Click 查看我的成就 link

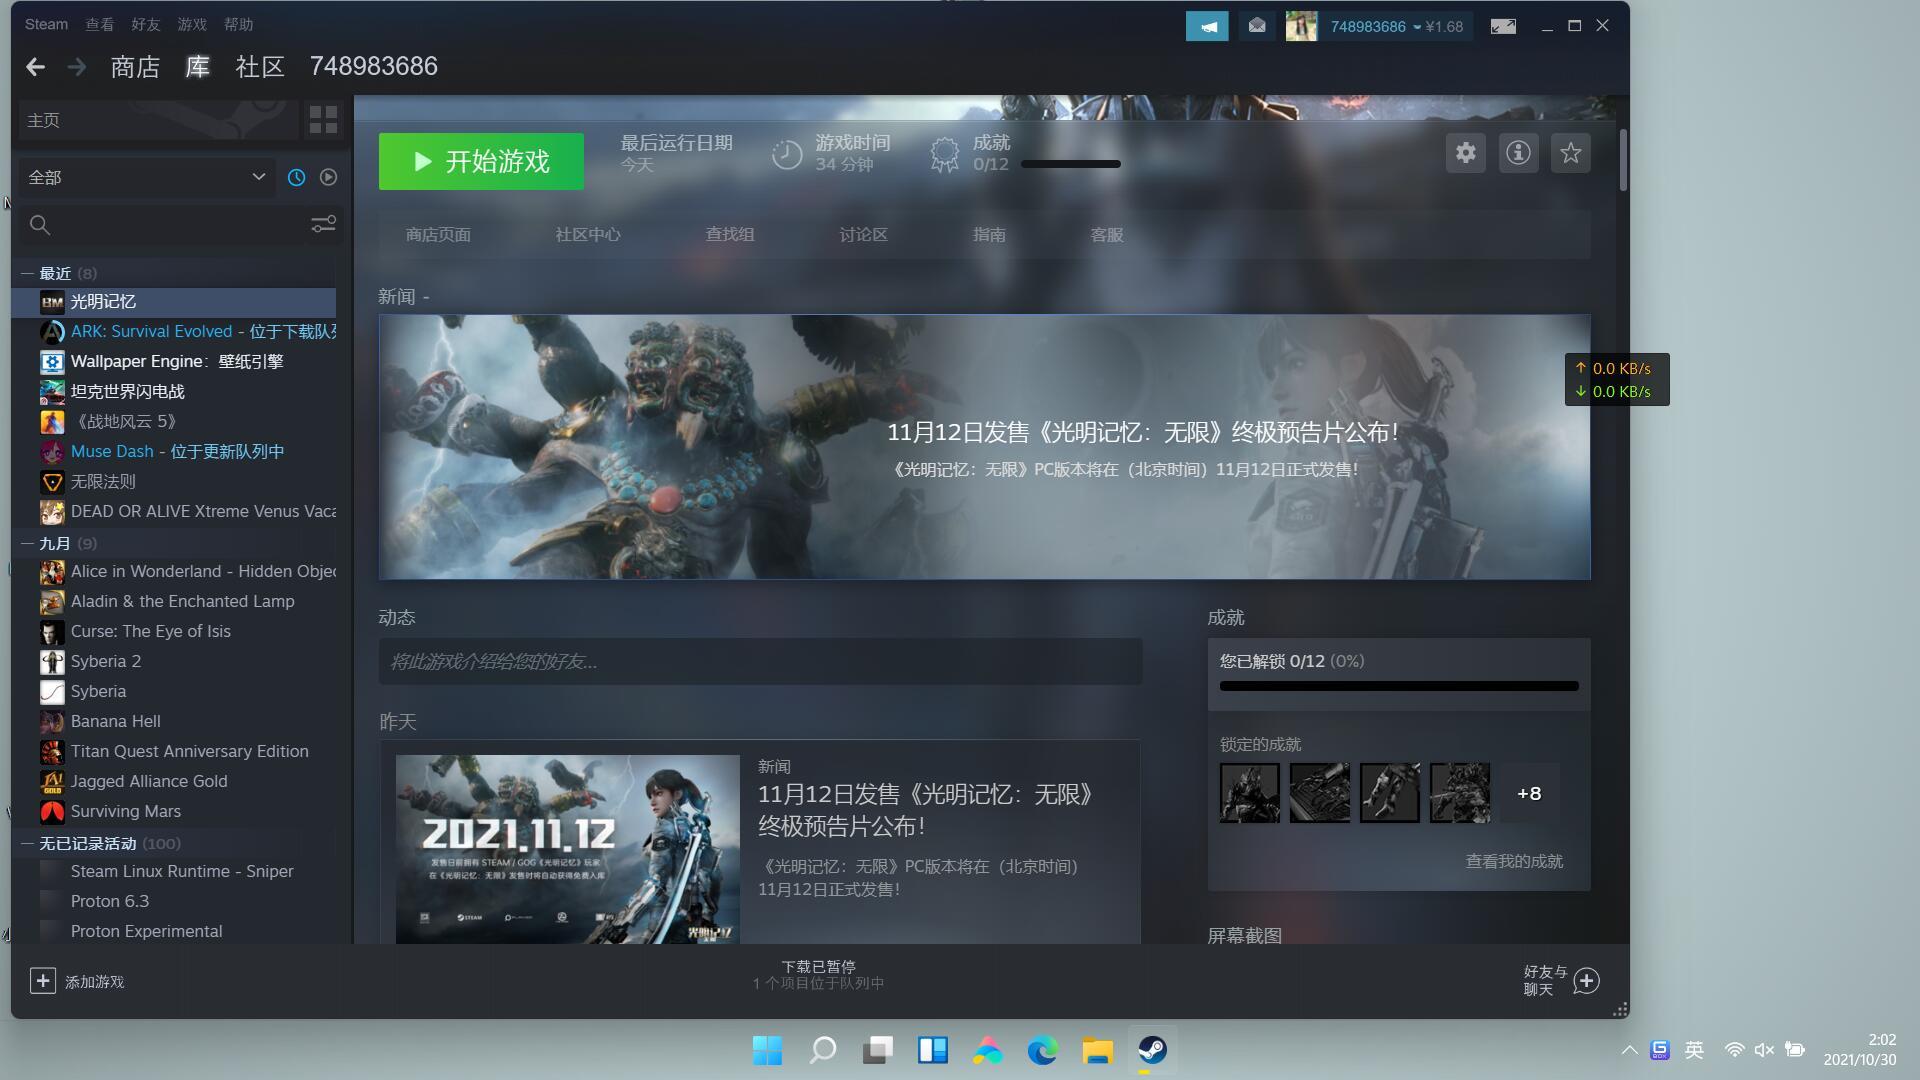(1514, 861)
